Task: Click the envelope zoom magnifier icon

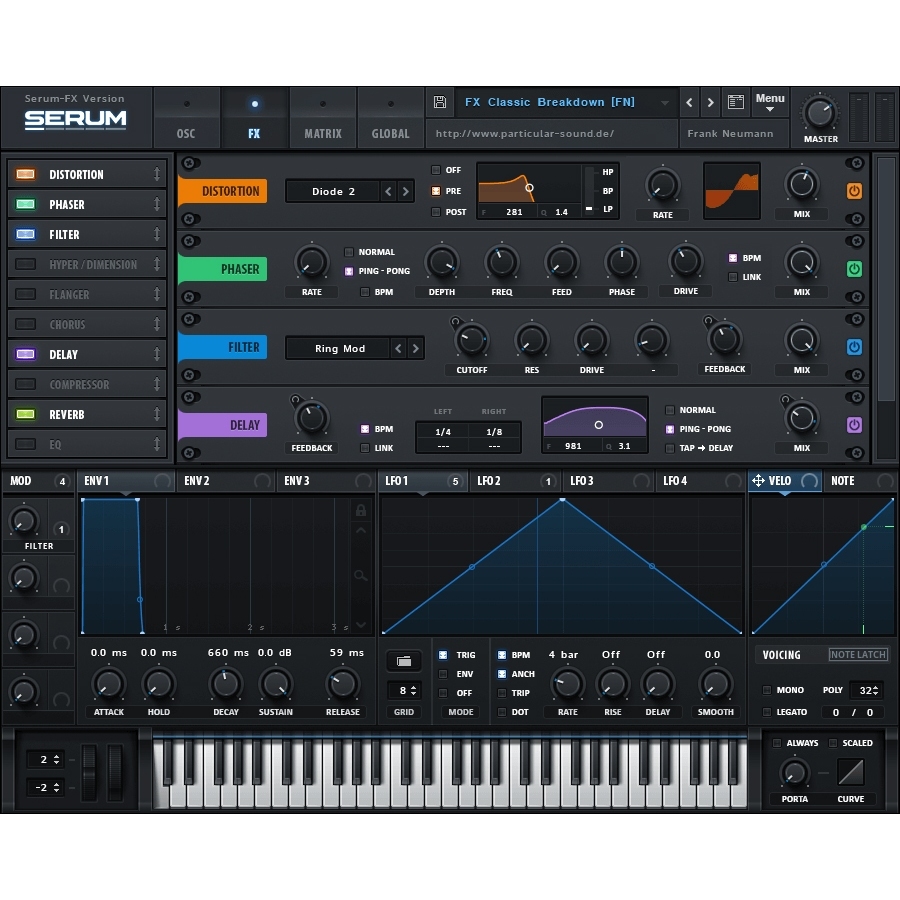Action: coord(360,575)
